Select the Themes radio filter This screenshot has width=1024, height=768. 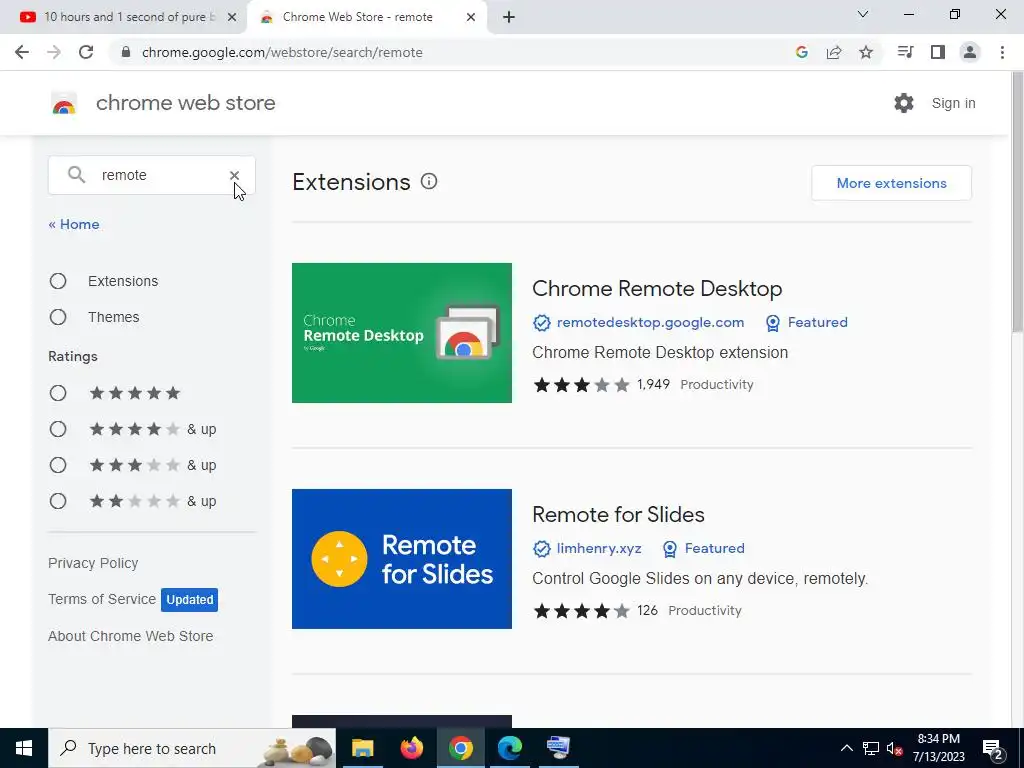pyautogui.click(x=58, y=317)
